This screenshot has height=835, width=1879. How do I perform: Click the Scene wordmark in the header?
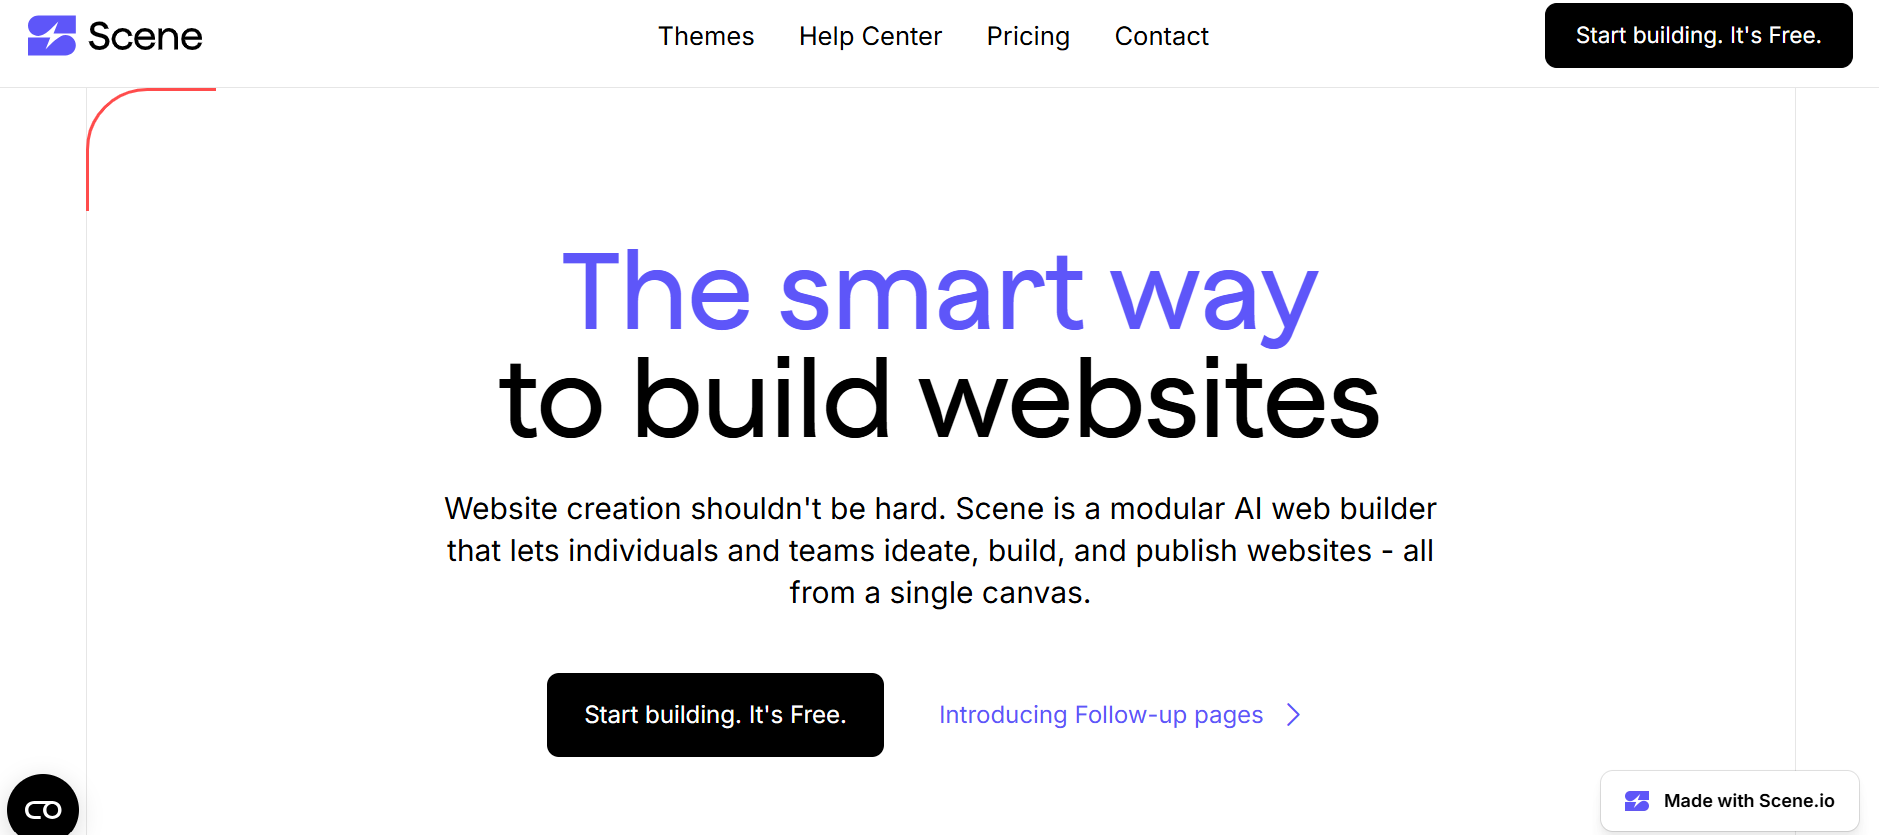145,37
